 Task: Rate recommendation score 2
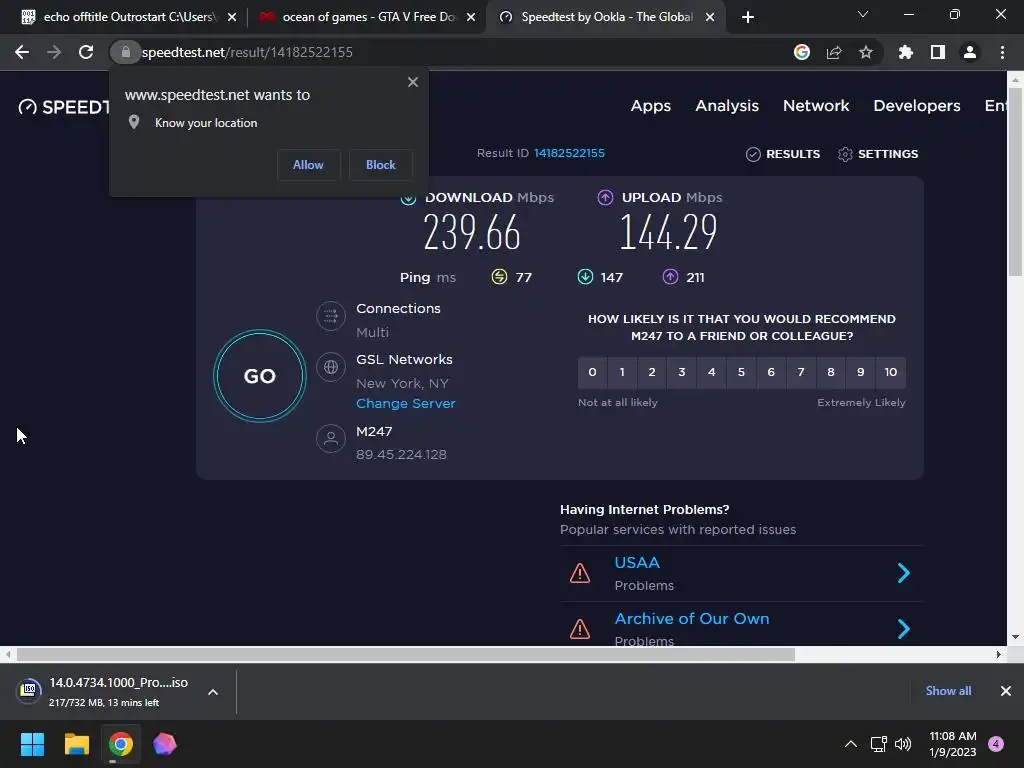[x=652, y=372]
